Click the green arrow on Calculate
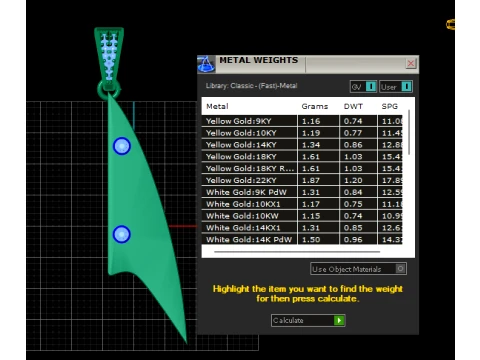The width and height of the screenshot is (480, 360). coord(339,320)
